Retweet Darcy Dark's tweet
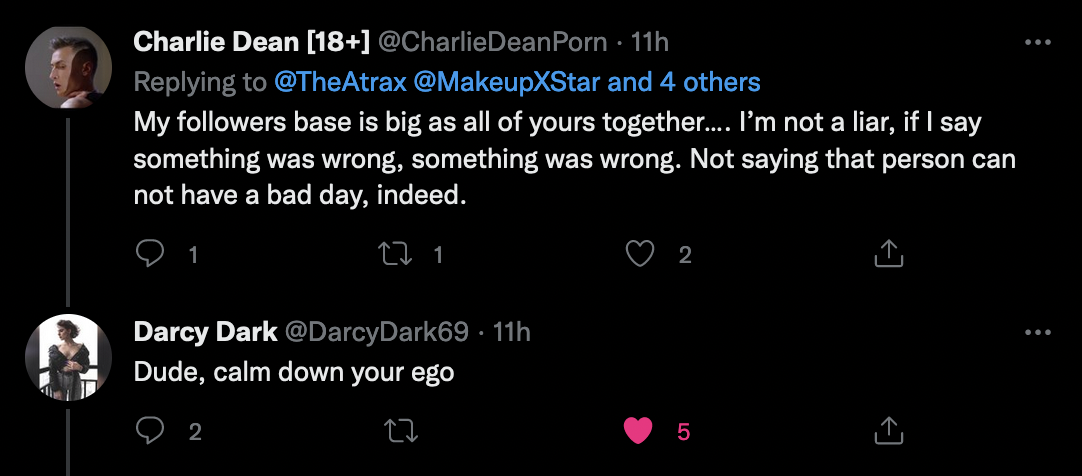 coord(399,431)
